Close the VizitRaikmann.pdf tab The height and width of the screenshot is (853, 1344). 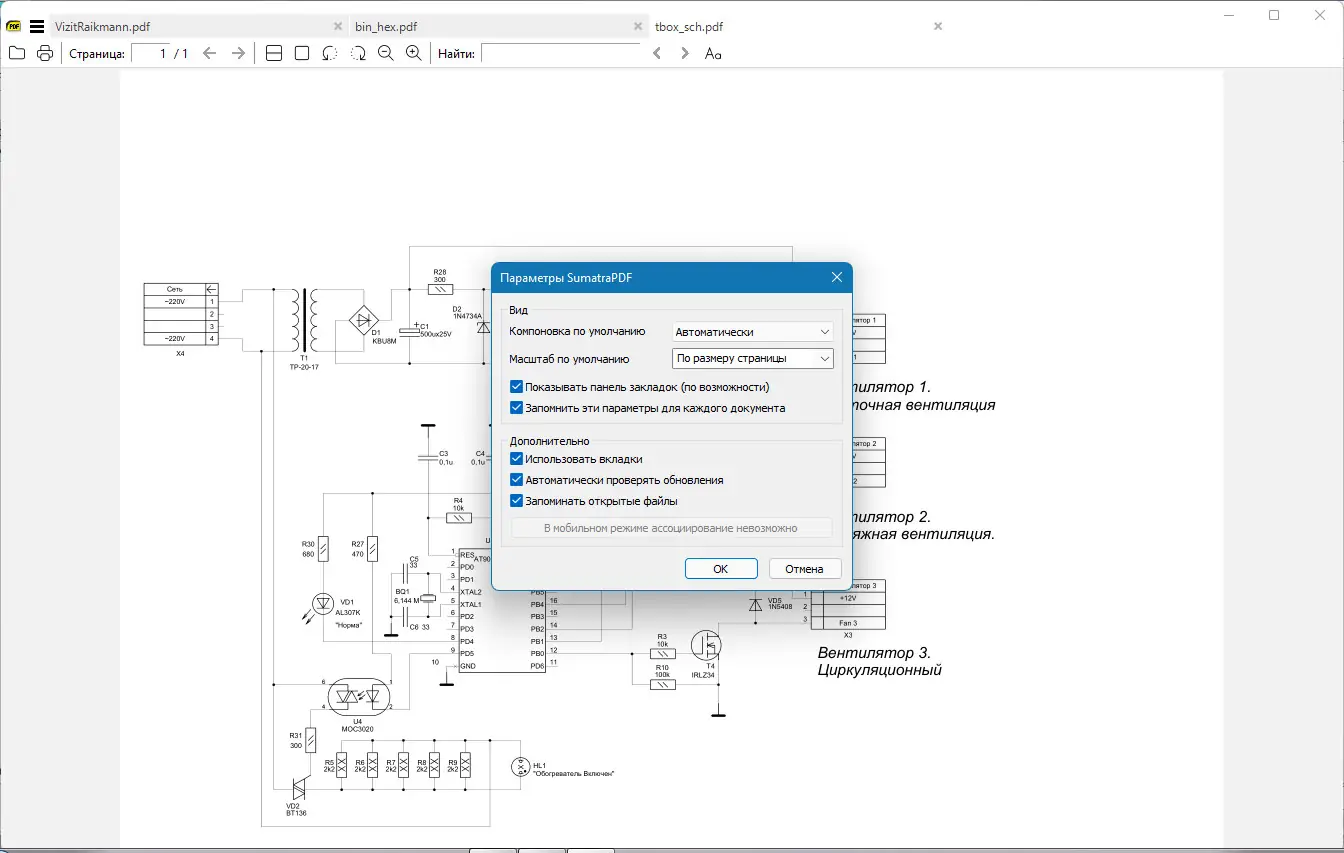tap(338, 27)
